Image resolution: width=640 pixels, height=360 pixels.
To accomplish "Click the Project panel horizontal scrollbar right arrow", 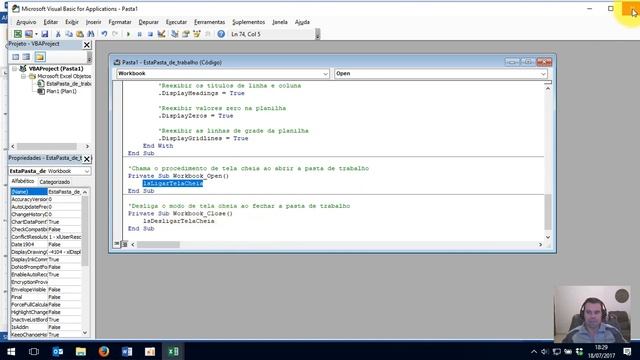I will (x=87, y=146).
